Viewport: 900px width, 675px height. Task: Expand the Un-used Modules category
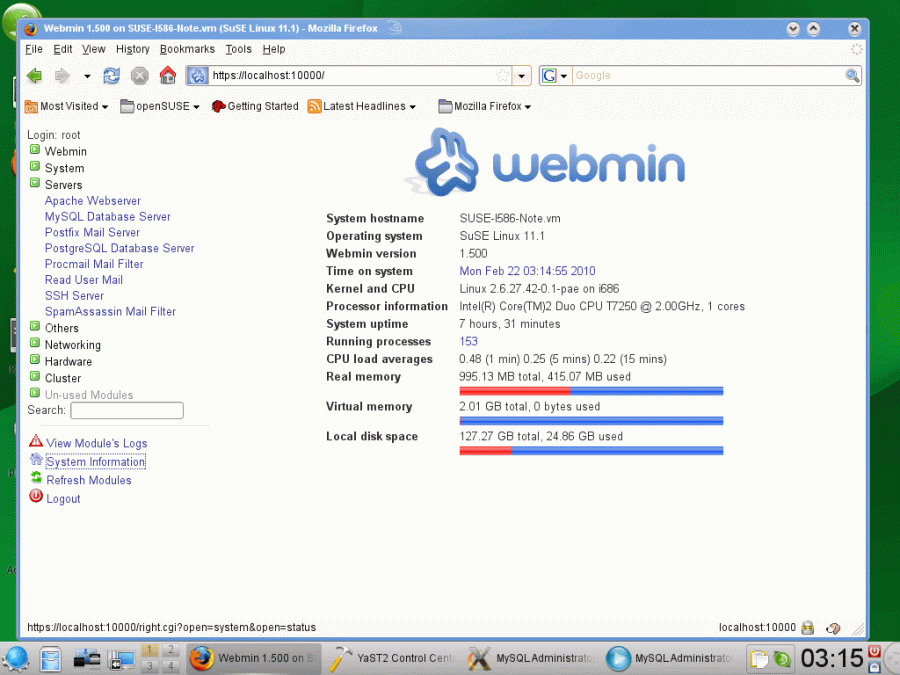coord(34,393)
